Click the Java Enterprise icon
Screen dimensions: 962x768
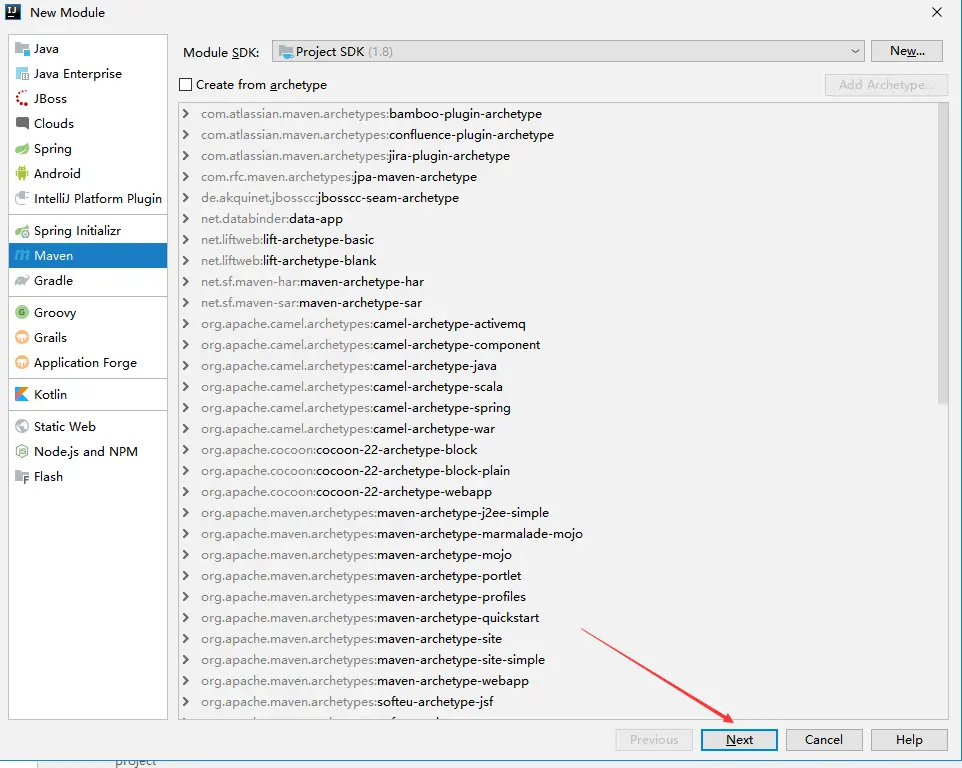22,74
